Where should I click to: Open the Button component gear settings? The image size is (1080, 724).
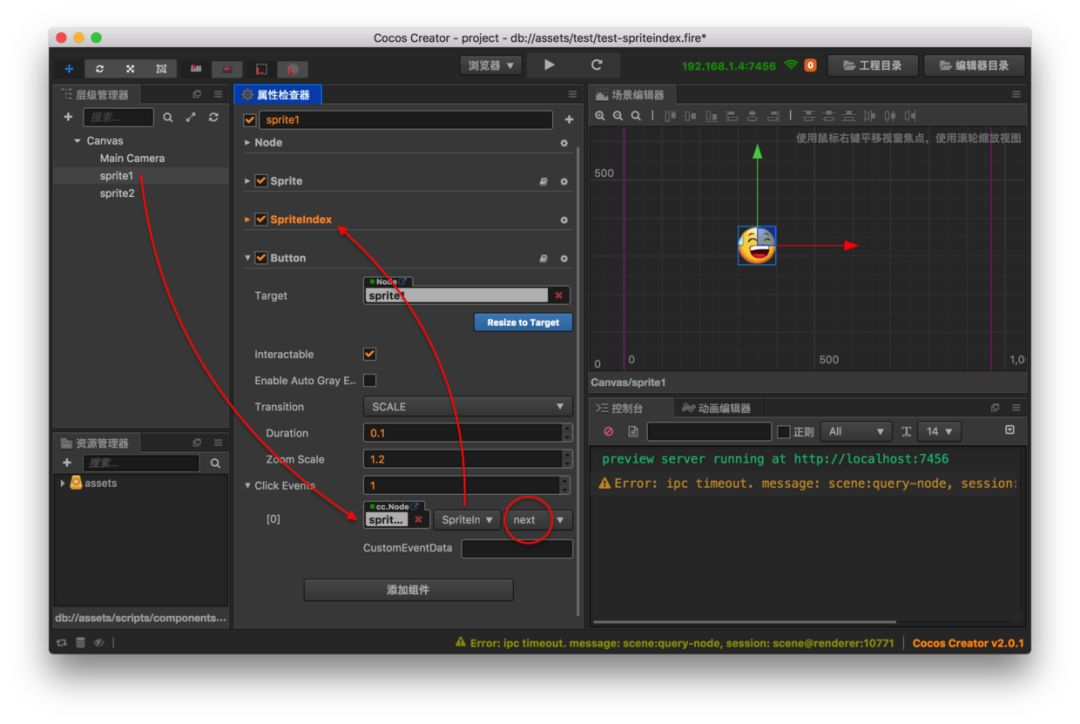563,258
